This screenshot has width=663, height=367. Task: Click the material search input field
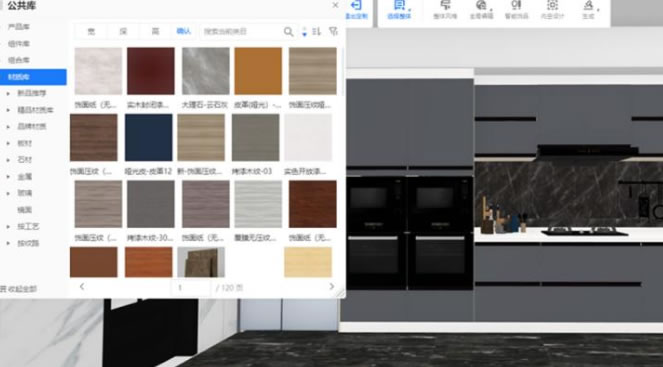(x=242, y=32)
